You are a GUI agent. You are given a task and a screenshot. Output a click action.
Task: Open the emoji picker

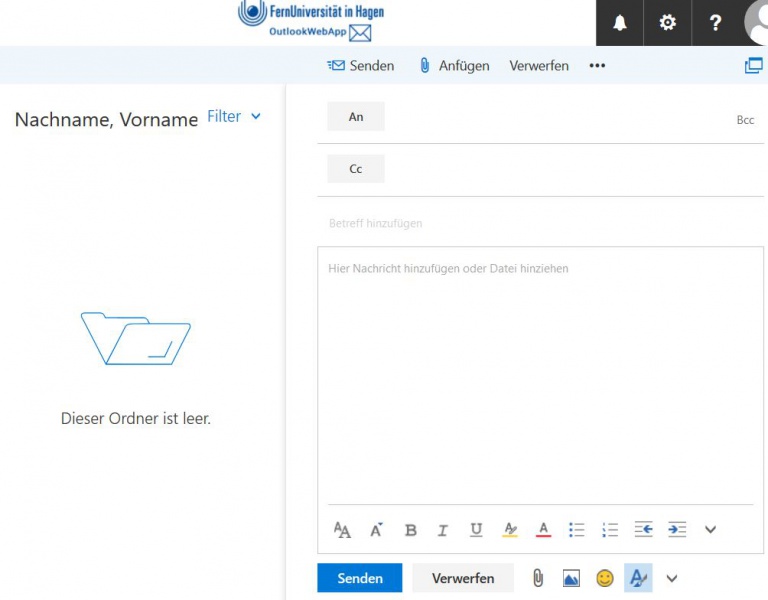[x=605, y=578]
